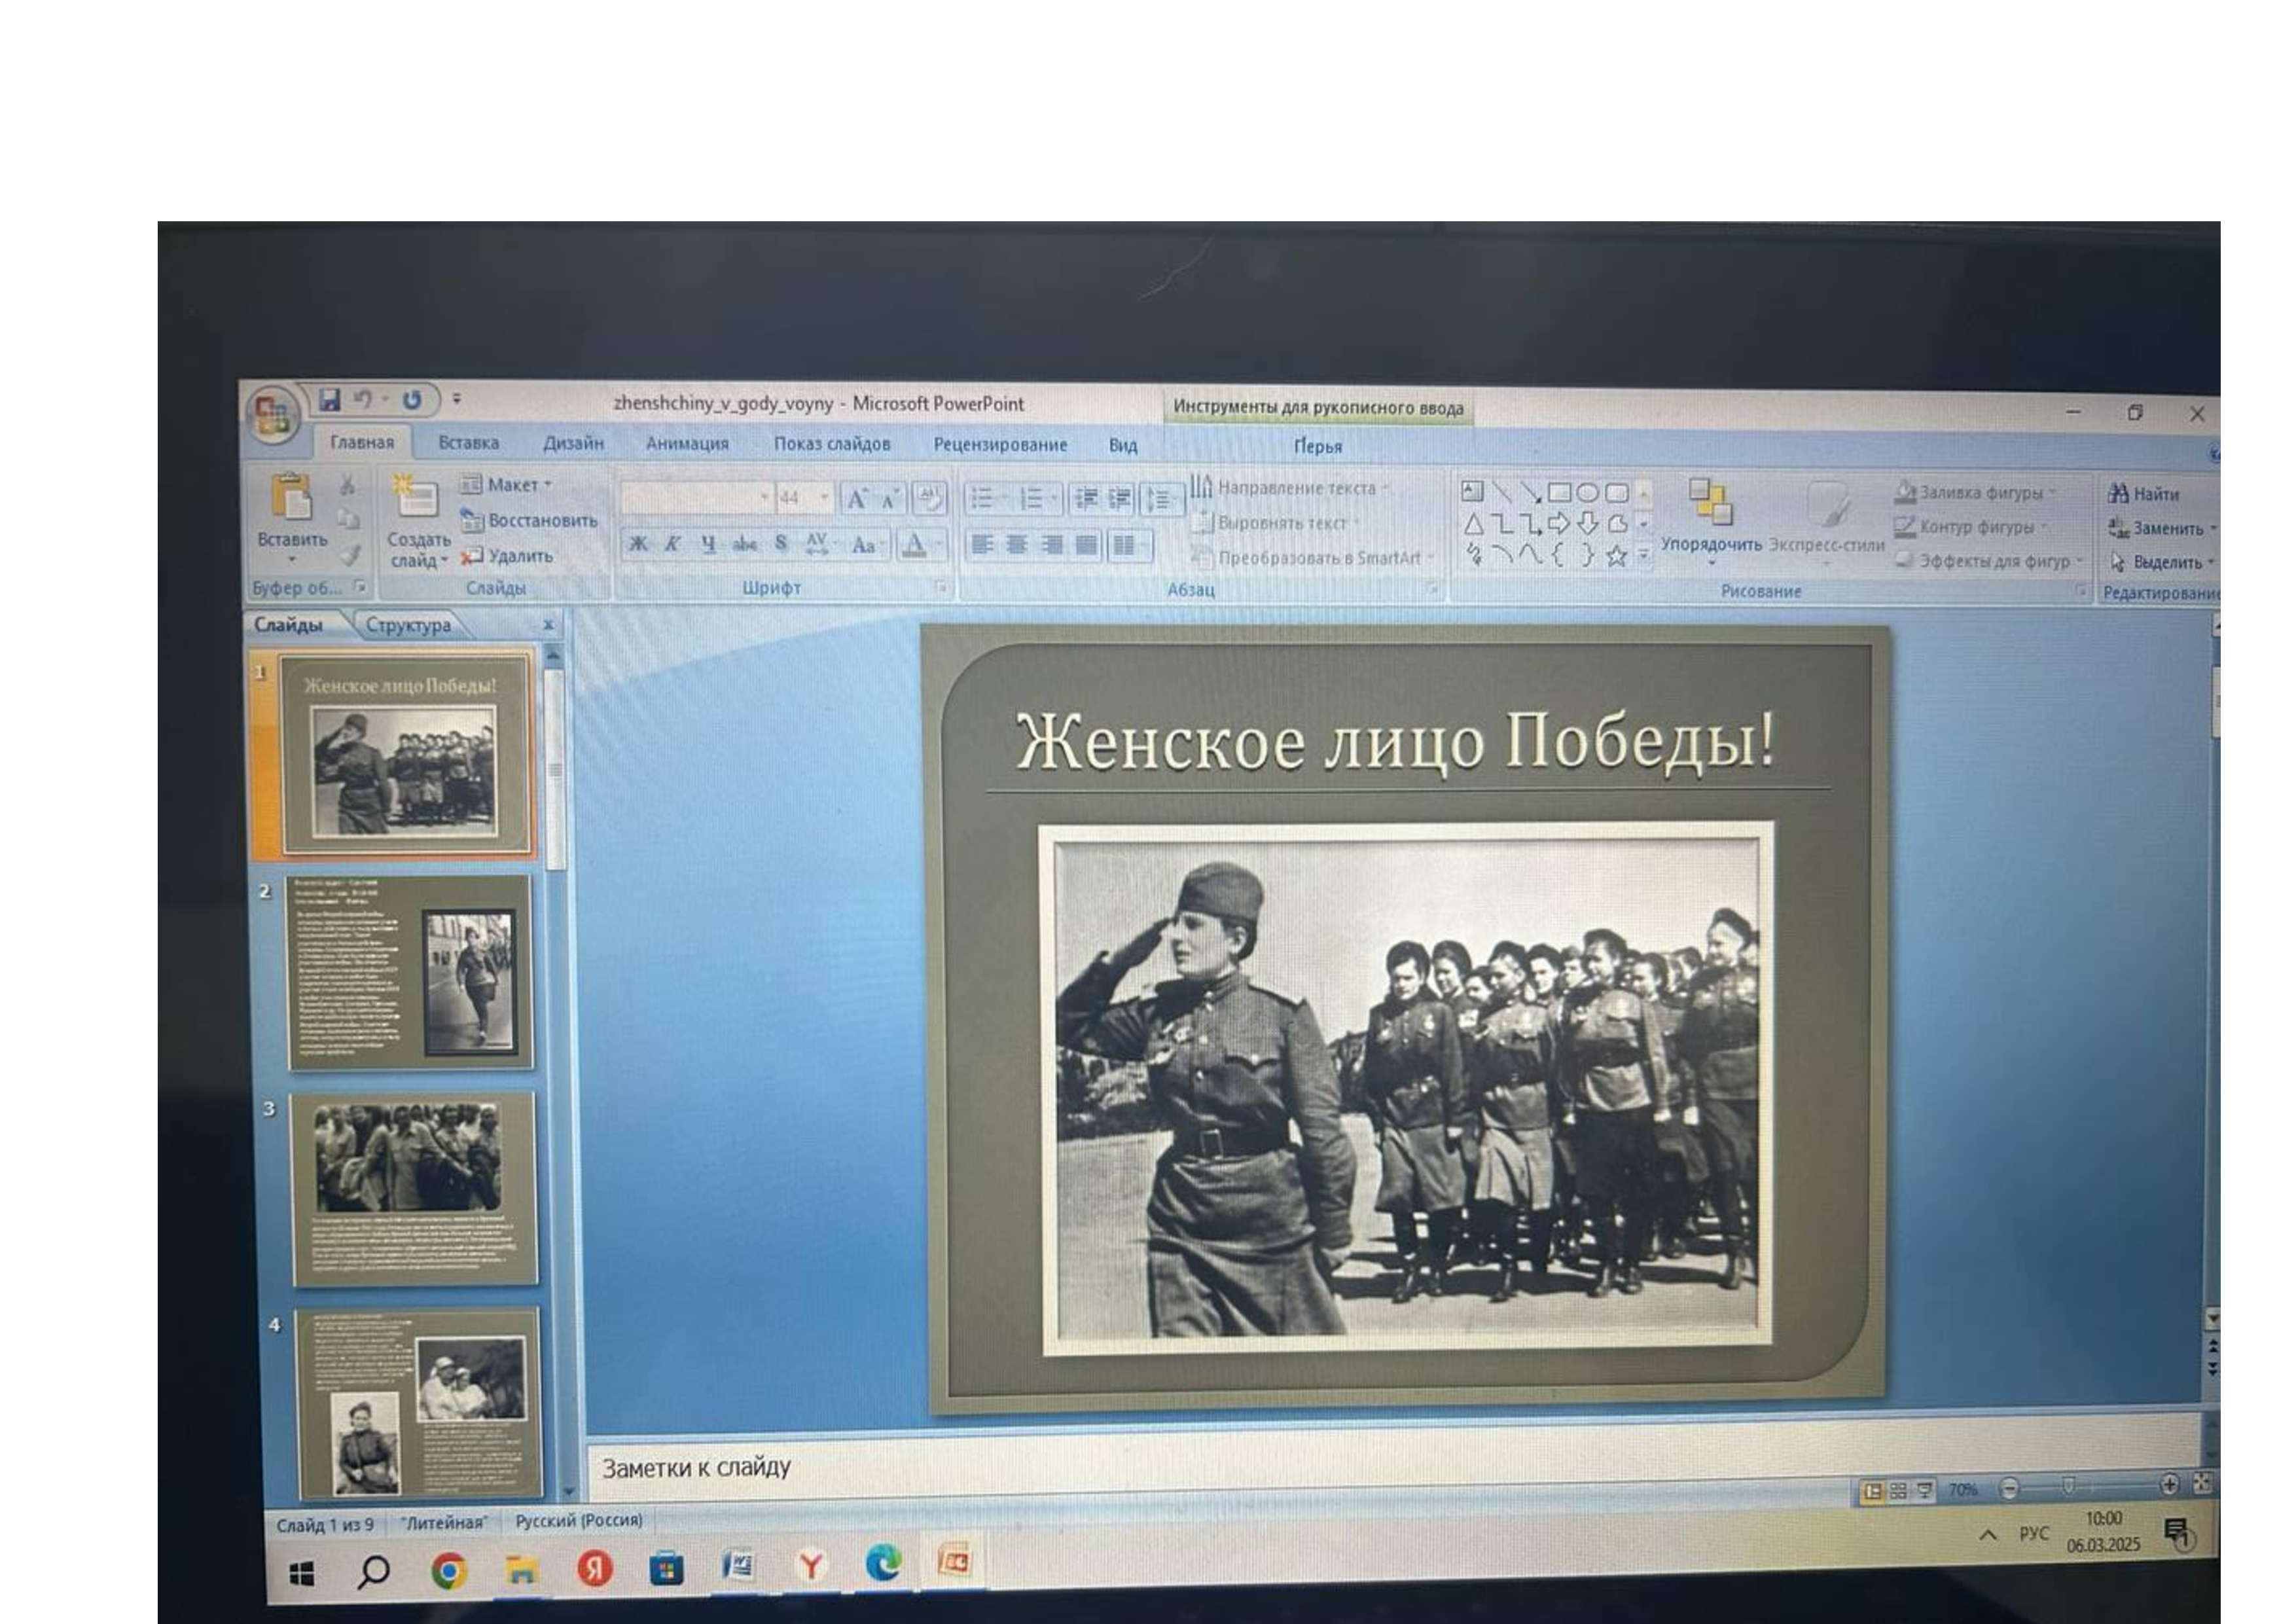The image size is (2296, 1624).
Task: Toggle center text alignment
Action: (1016, 544)
